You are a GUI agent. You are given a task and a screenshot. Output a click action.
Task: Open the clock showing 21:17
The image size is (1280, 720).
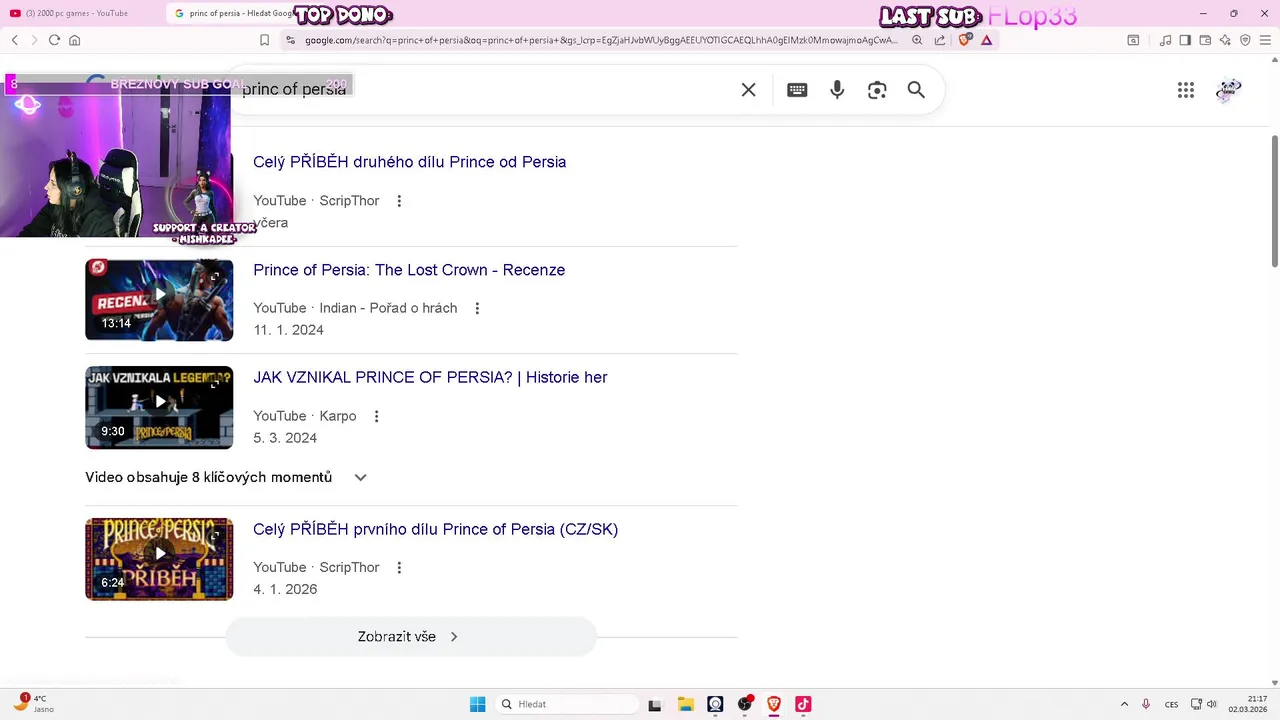(1248, 704)
